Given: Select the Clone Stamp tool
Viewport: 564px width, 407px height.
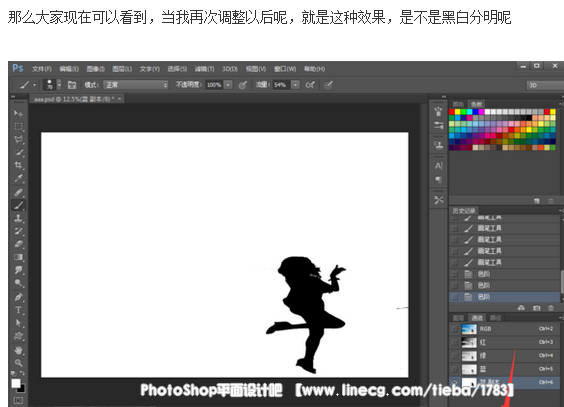Looking at the screenshot, I should [18, 218].
